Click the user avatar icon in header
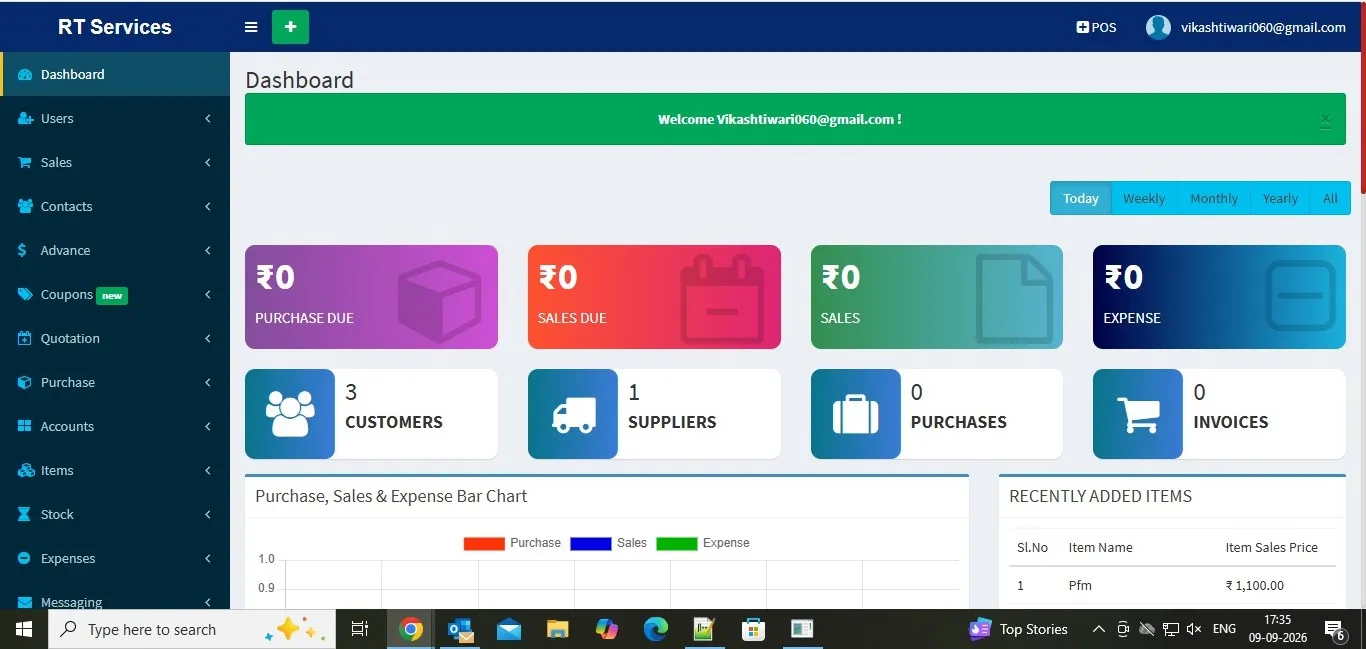The image size is (1366, 649). click(1158, 27)
